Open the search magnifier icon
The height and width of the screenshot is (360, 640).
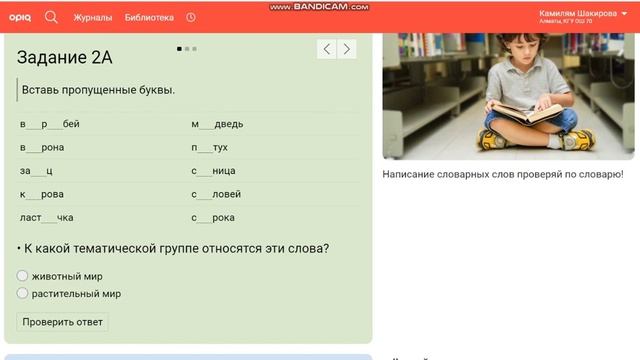point(51,17)
